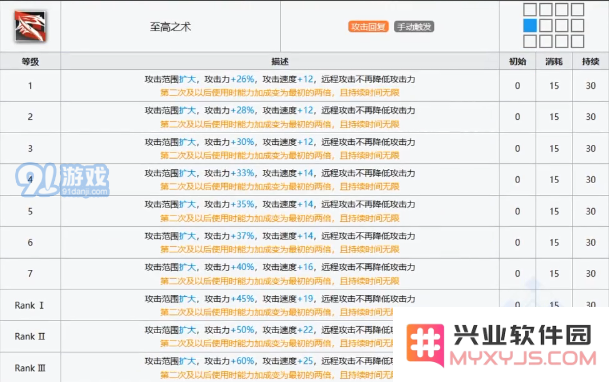Click the 初始 column header

pos(517,61)
